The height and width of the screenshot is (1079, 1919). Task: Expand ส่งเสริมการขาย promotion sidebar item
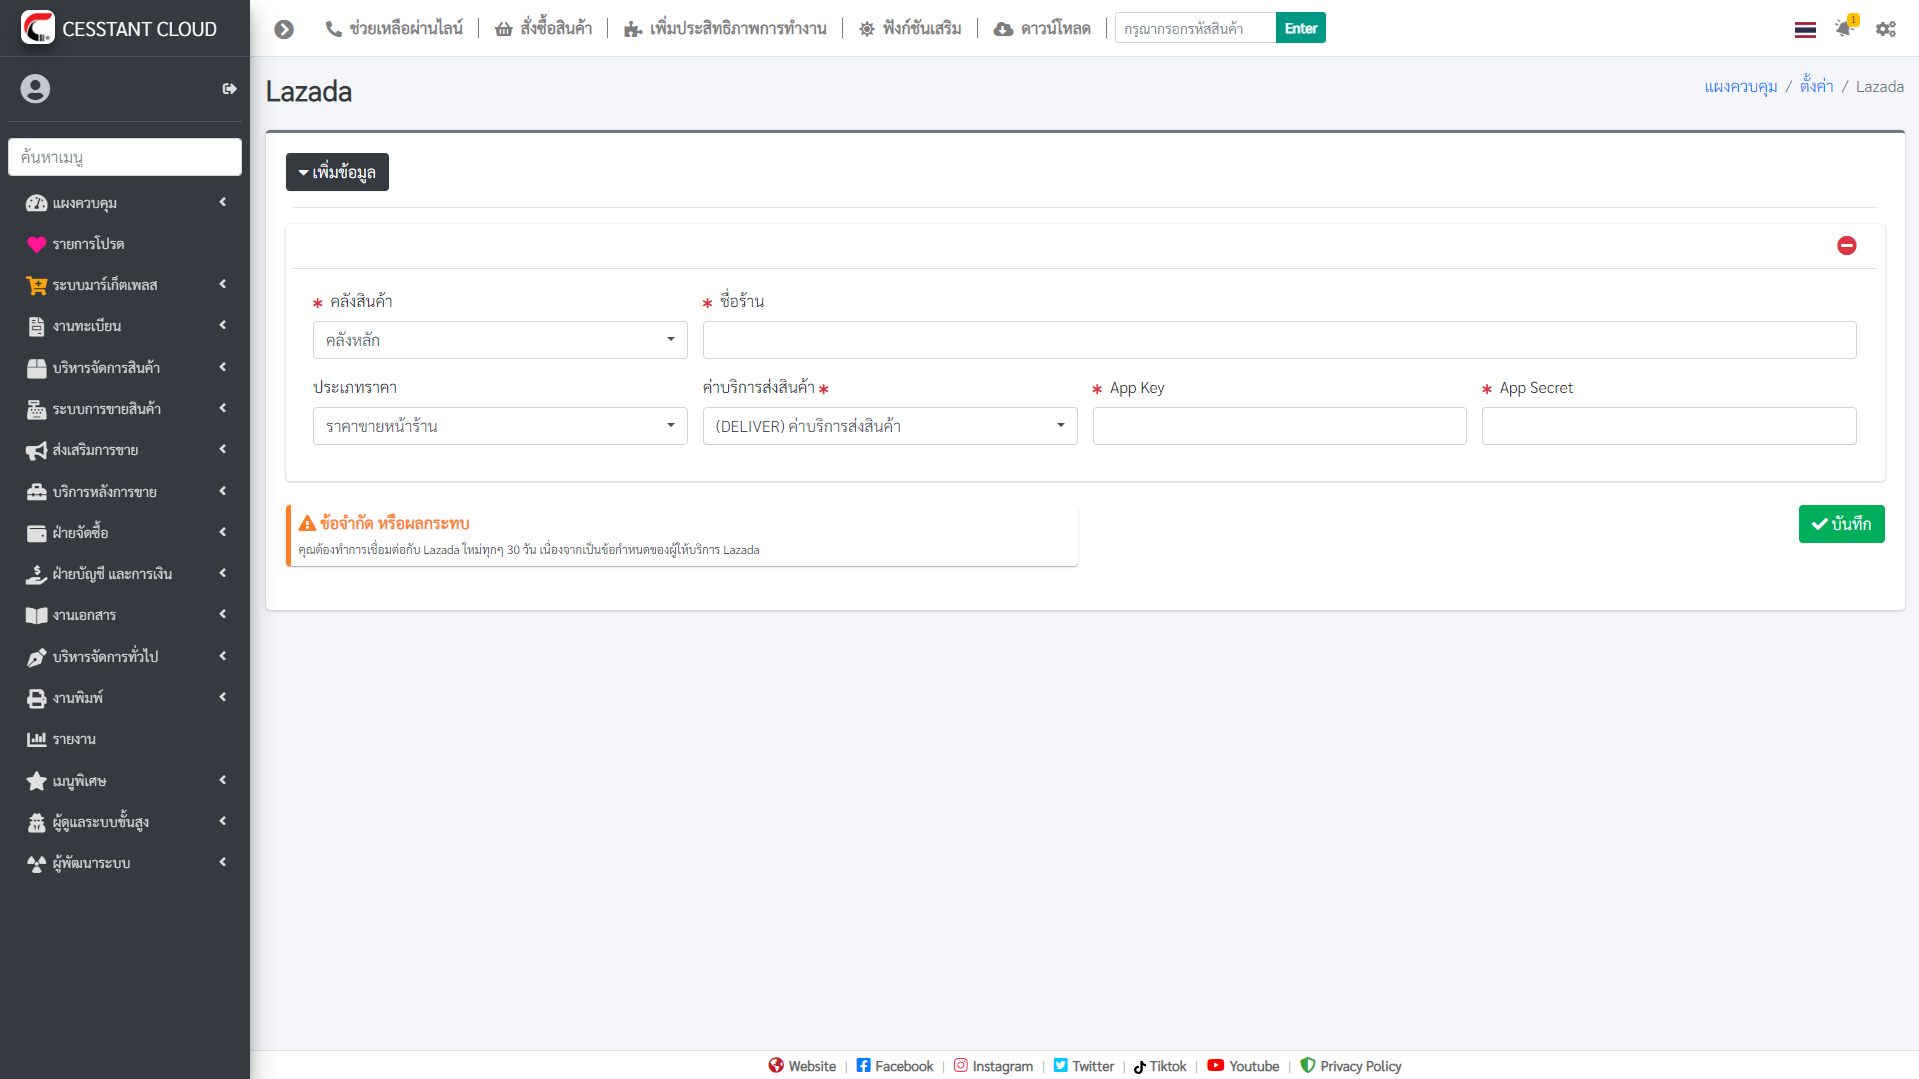[125, 450]
